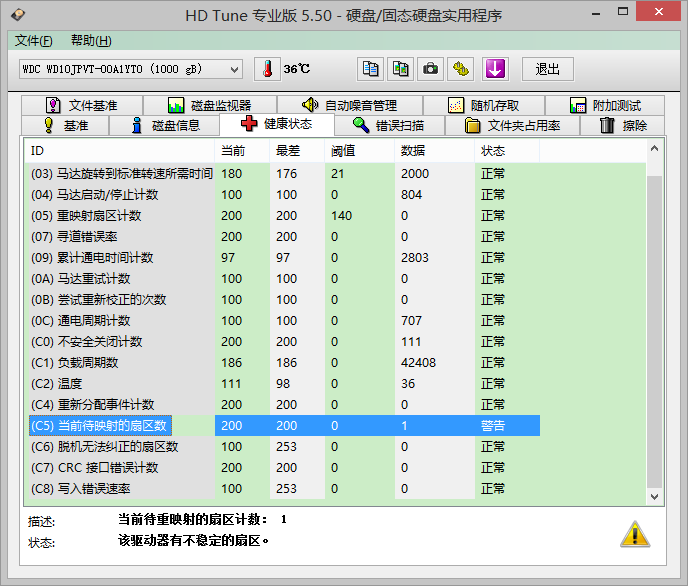Image resolution: width=688 pixels, height=586 pixels.
Task: Click the 退出 exit button
Action: (x=548, y=69)
